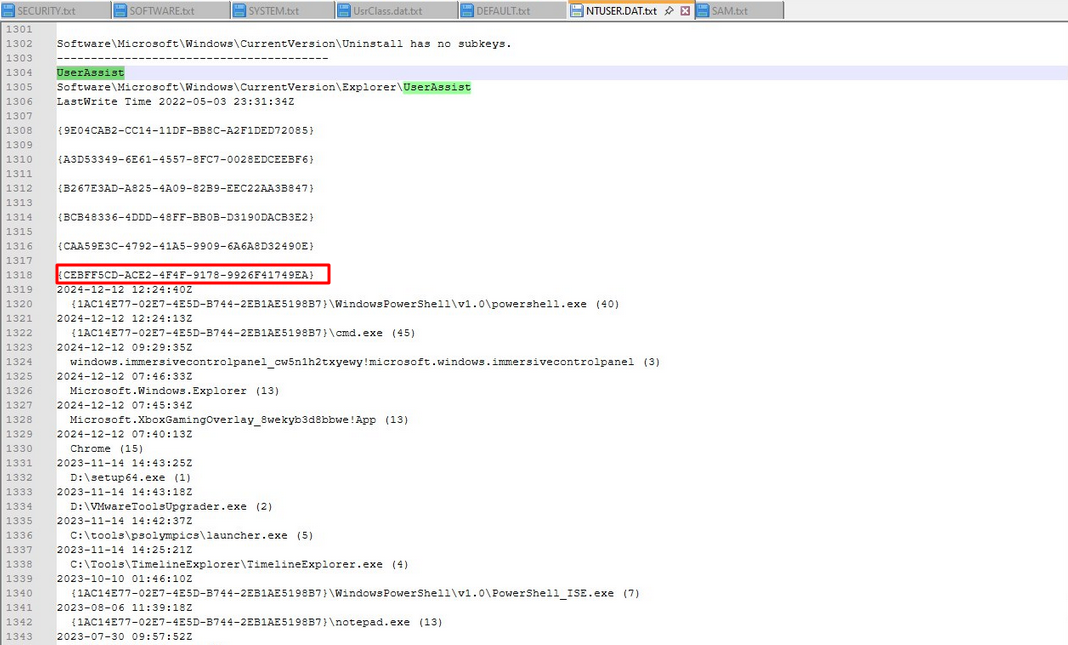
Task: Select the DEFAULT.txt tab
Action: tap(503, 11)
